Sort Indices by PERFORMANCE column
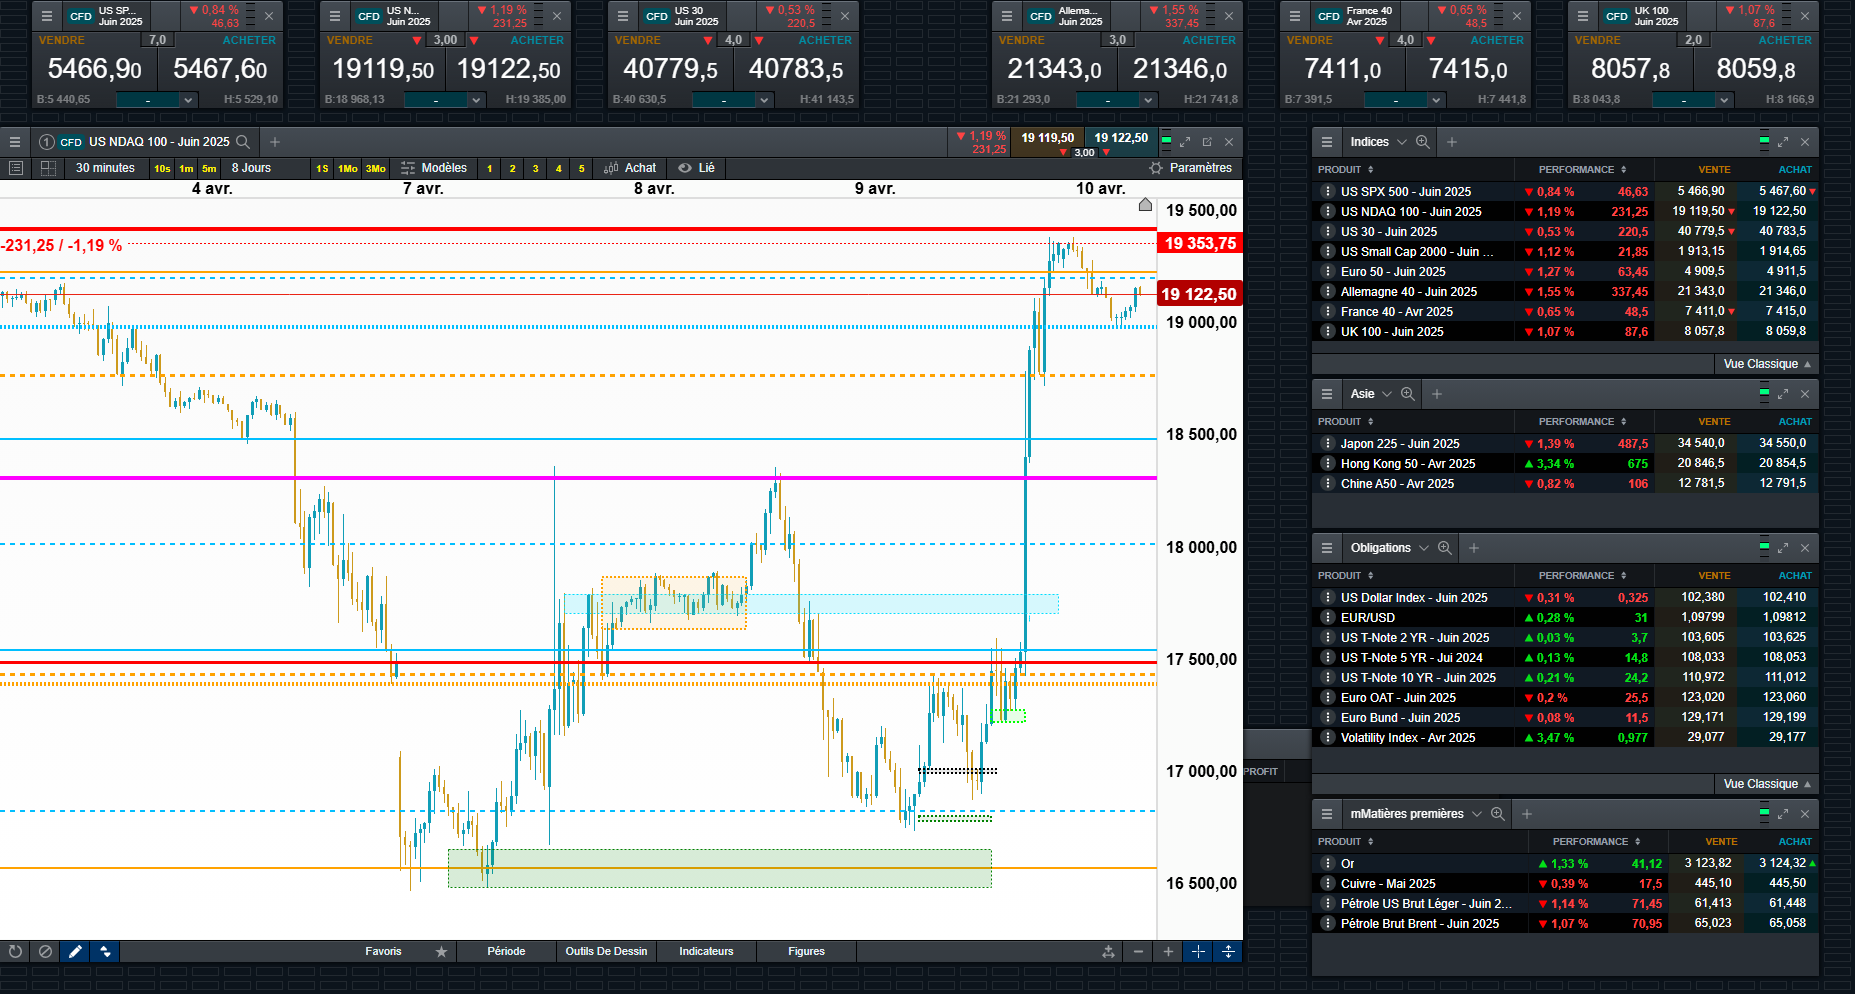This screenshot has height=994, width=1855. point(1582,170)
